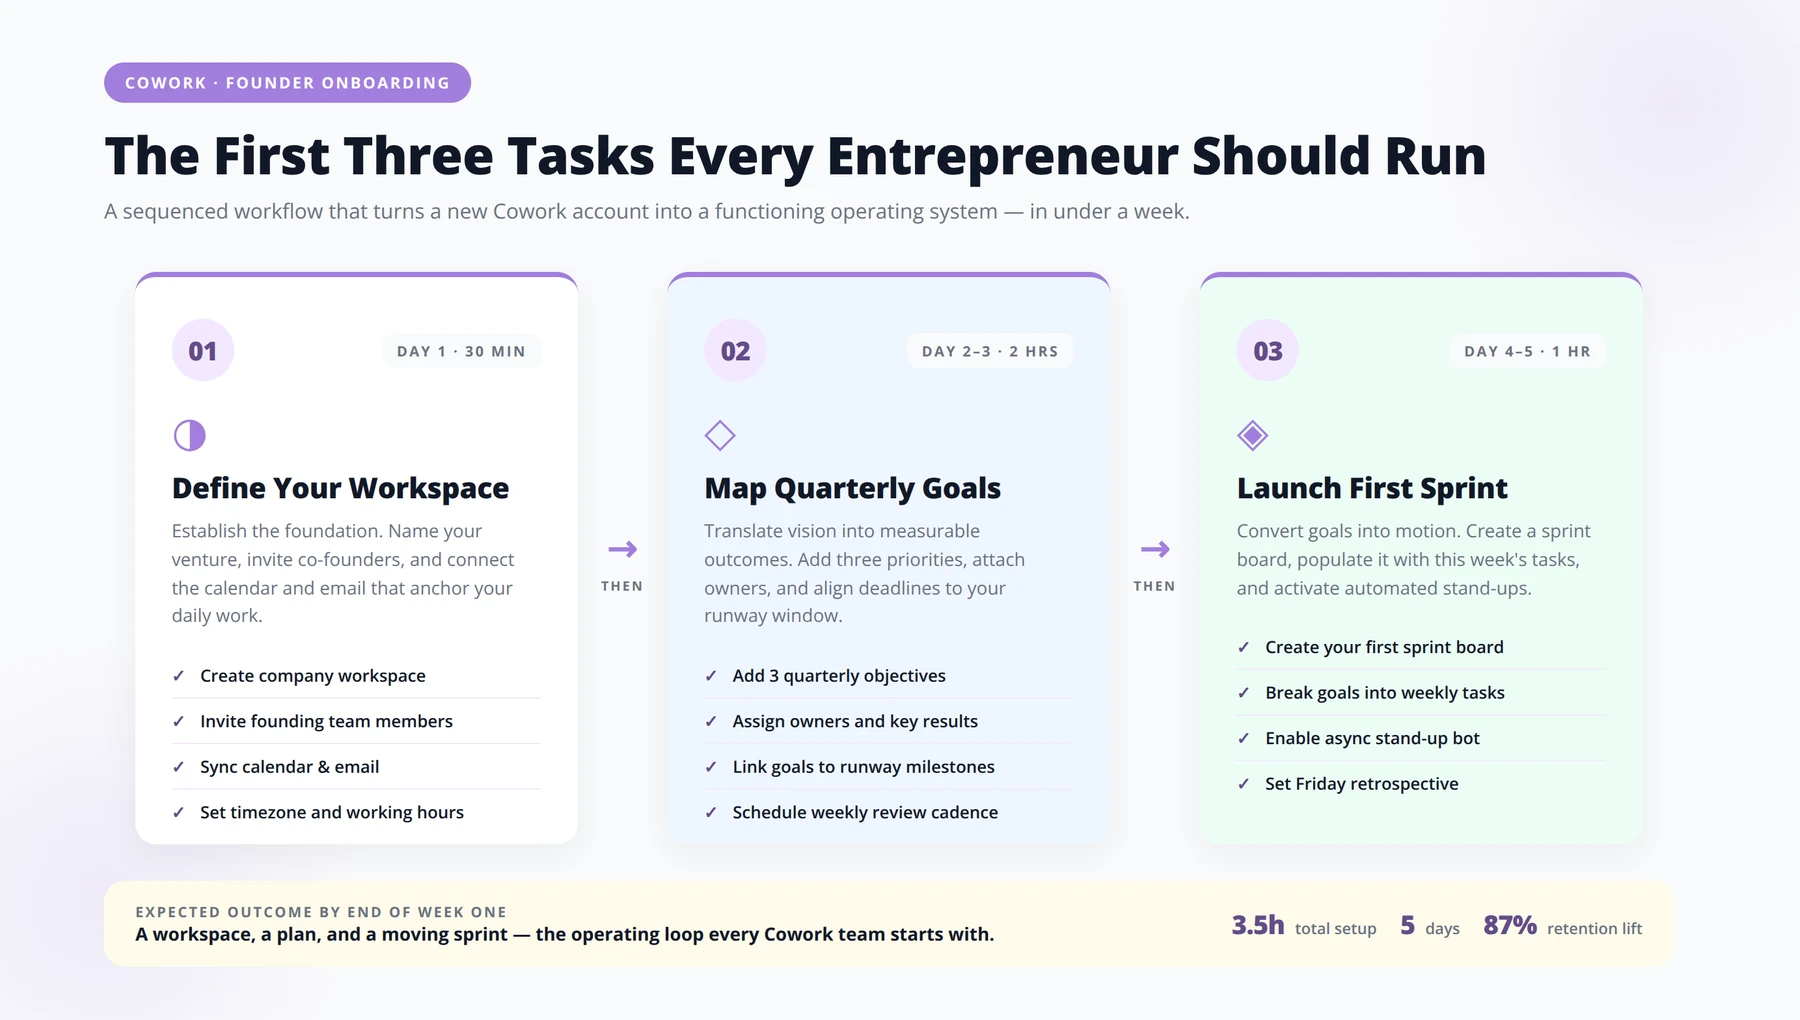Click the checkmark beside Create company workspace
The width and height of the screenshot is (1800, 1020).
178,676
